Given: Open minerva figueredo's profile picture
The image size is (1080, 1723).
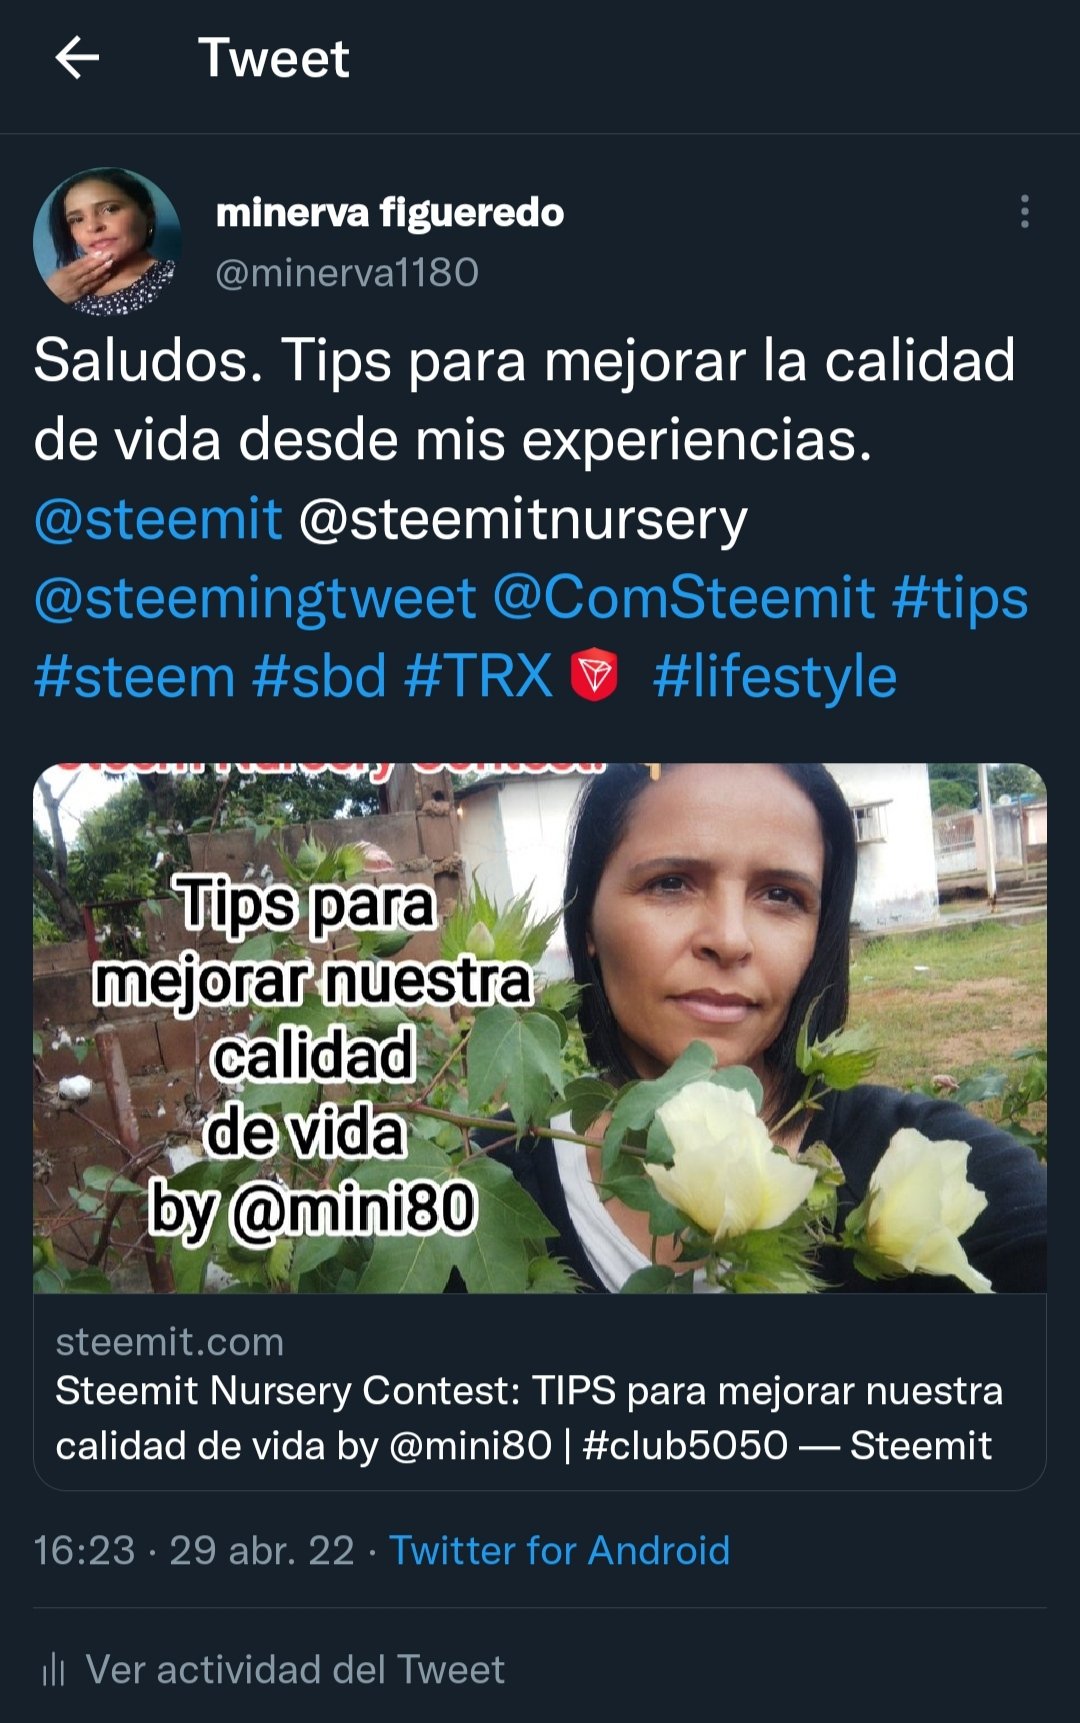Looking at the screenshot, I should click(107, 242).
